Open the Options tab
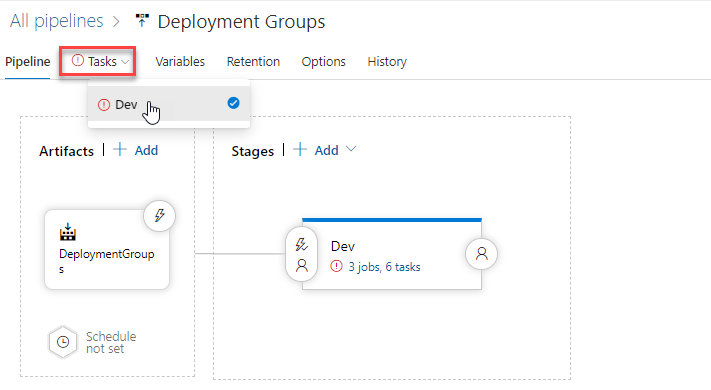Viewport: 711px width, 390px height. coord(323,61)
